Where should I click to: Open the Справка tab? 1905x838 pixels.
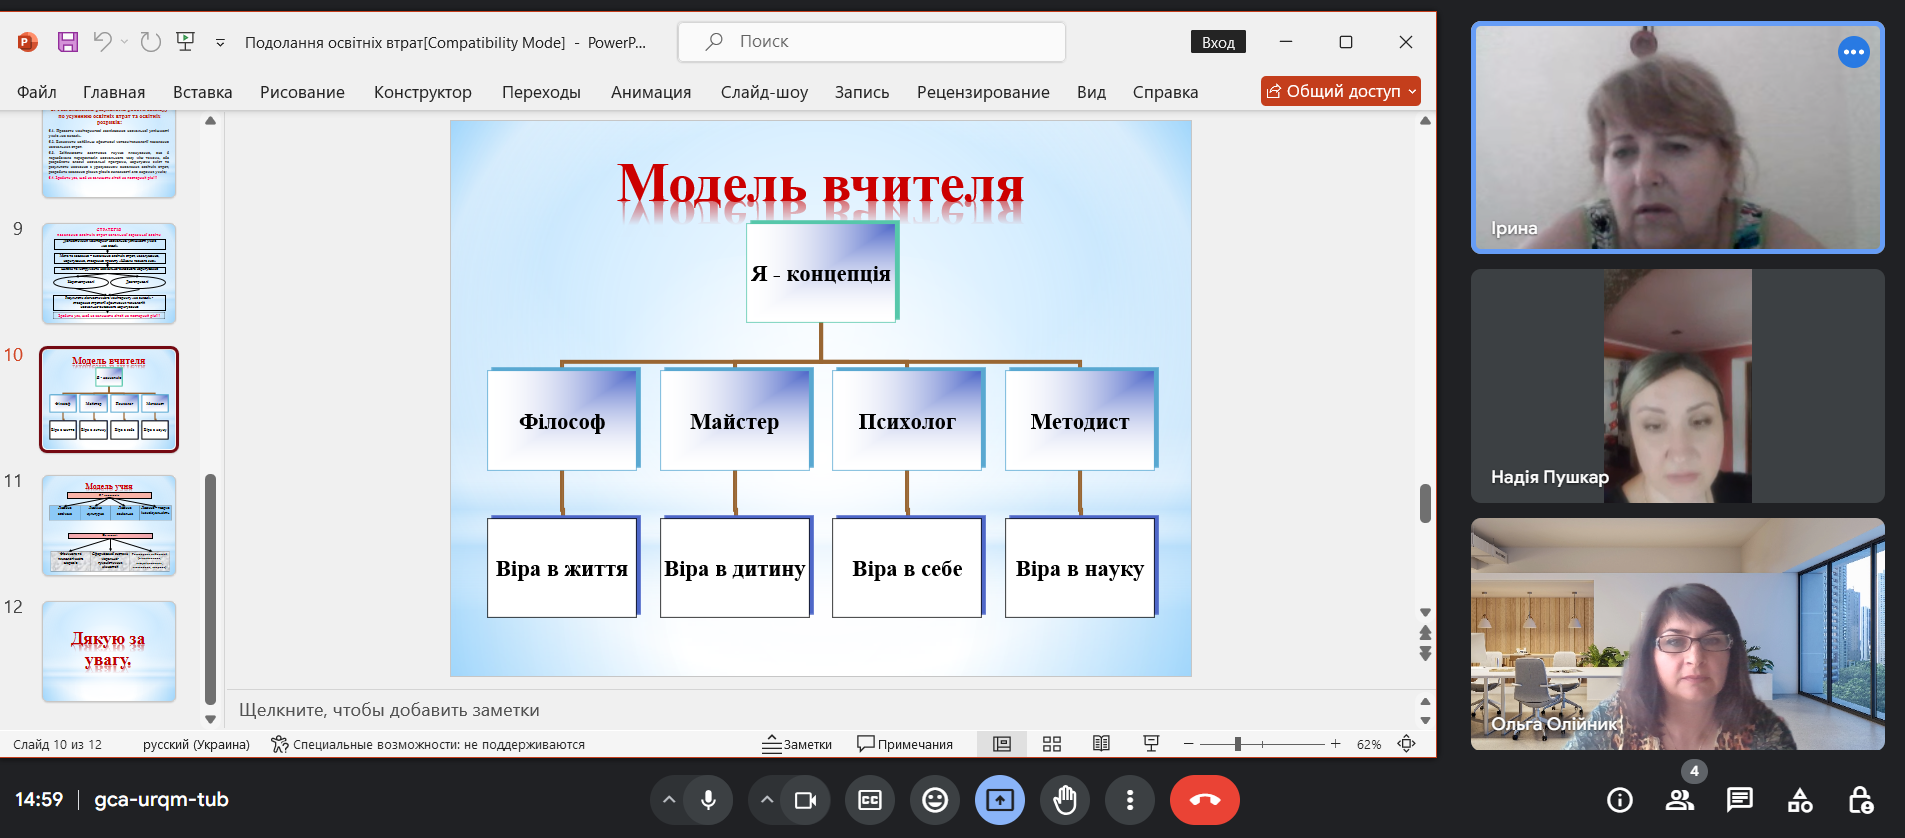1165,92
